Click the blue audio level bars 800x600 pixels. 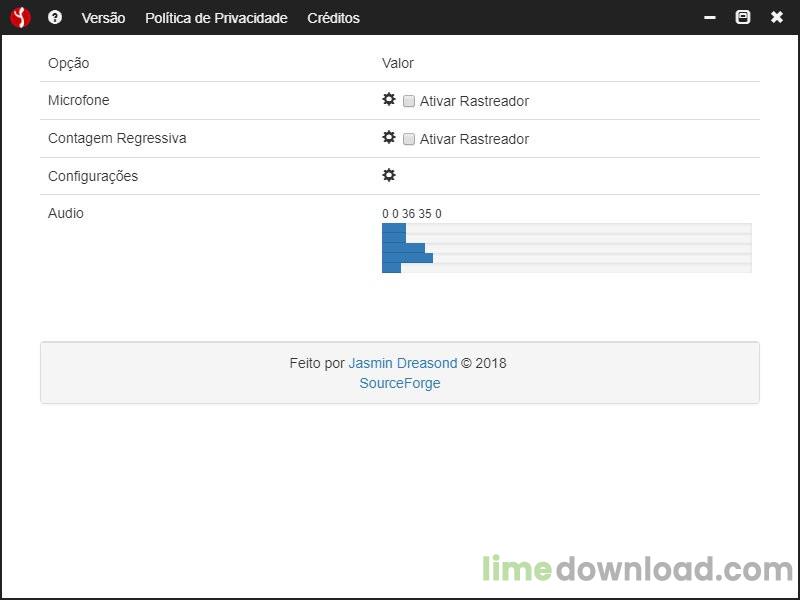pyautogui.click(x=407, y=248)
